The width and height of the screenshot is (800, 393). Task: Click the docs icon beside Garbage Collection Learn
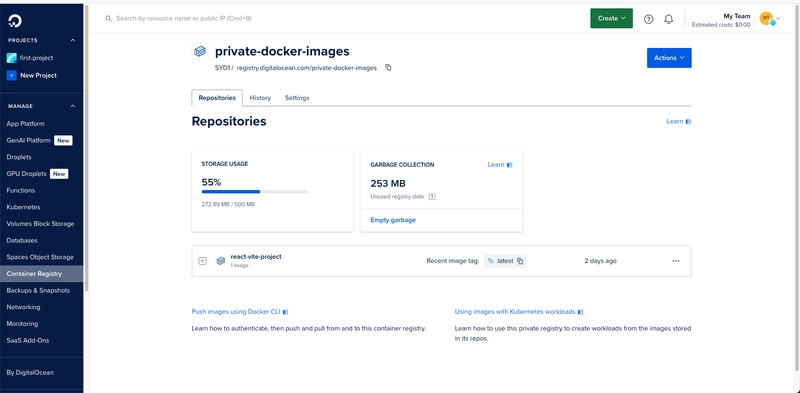pyautogui.click(x=509, y=165)
